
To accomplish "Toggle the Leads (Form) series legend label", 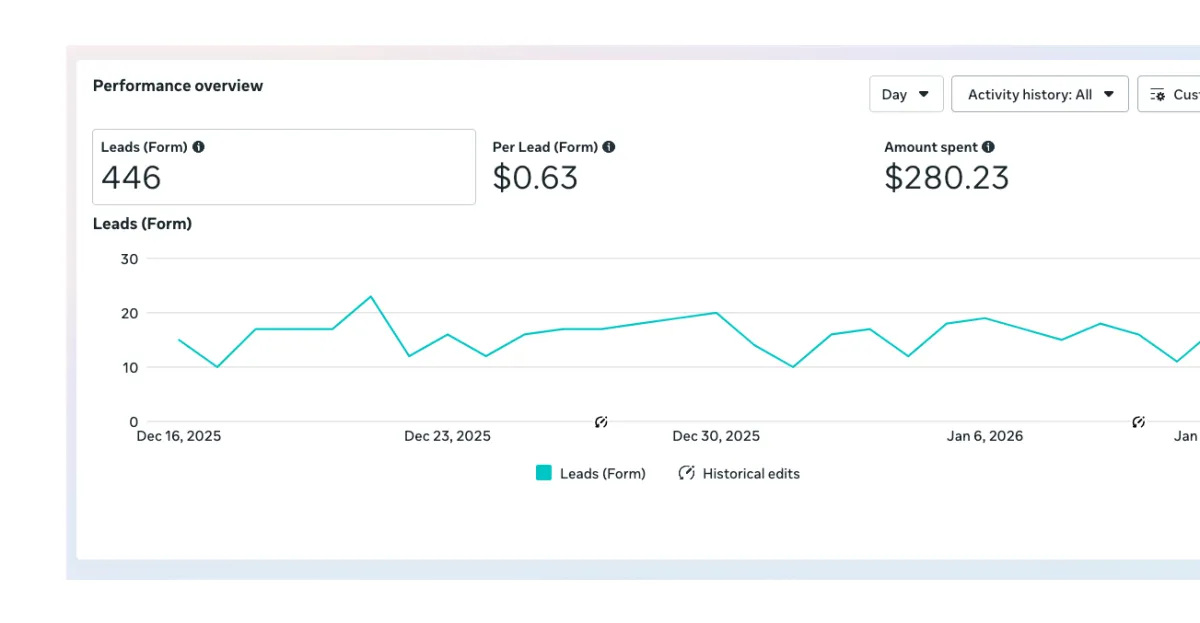I will 603,474.
